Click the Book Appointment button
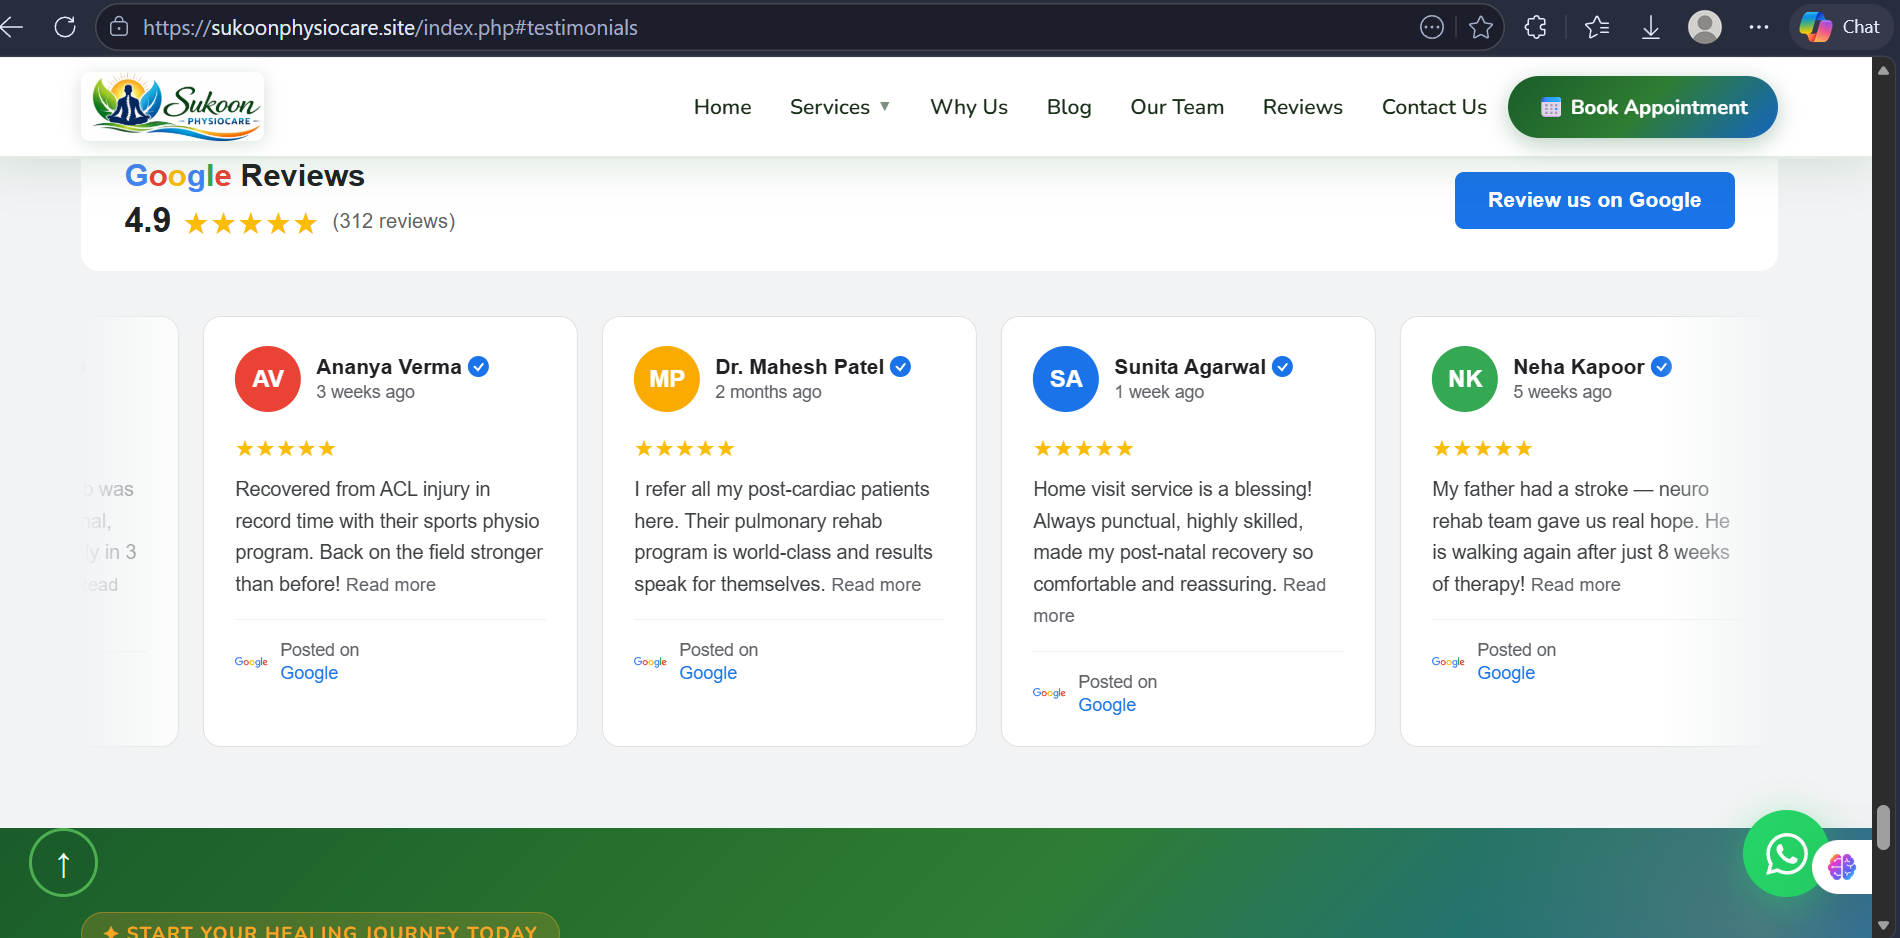 tap(1642, 107)
